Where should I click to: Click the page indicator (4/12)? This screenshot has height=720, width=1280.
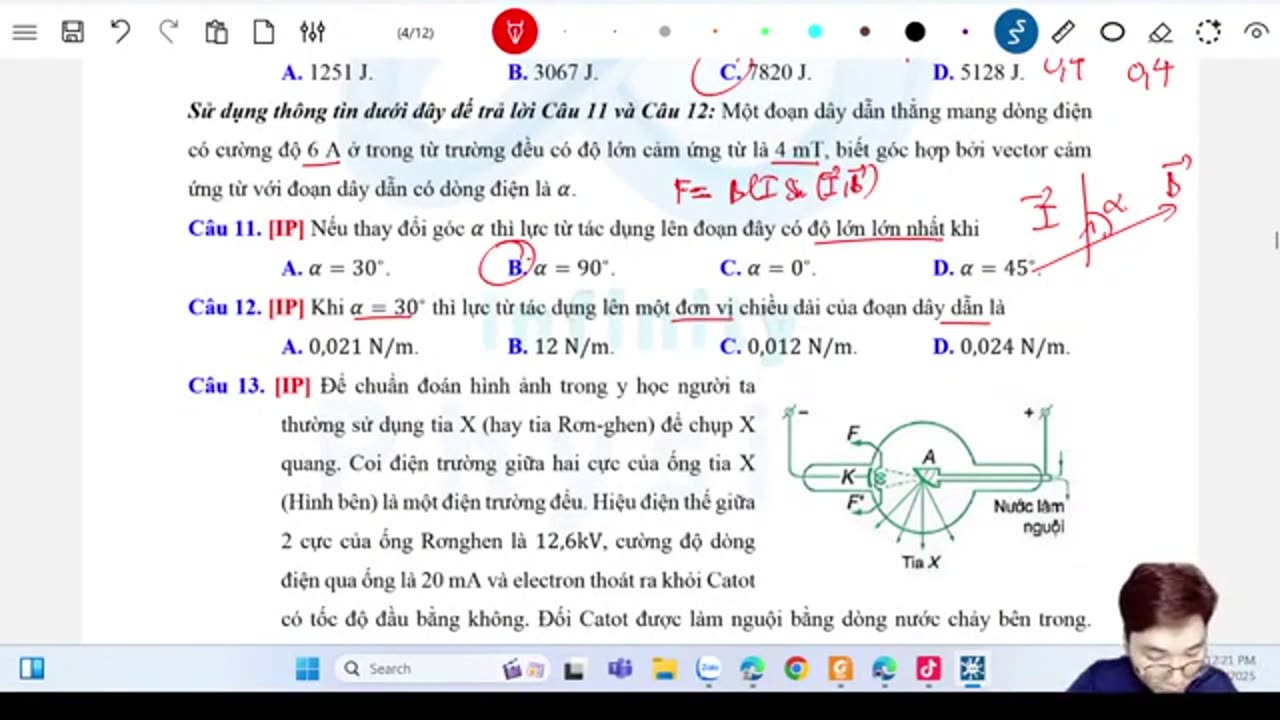coord(415,33)
